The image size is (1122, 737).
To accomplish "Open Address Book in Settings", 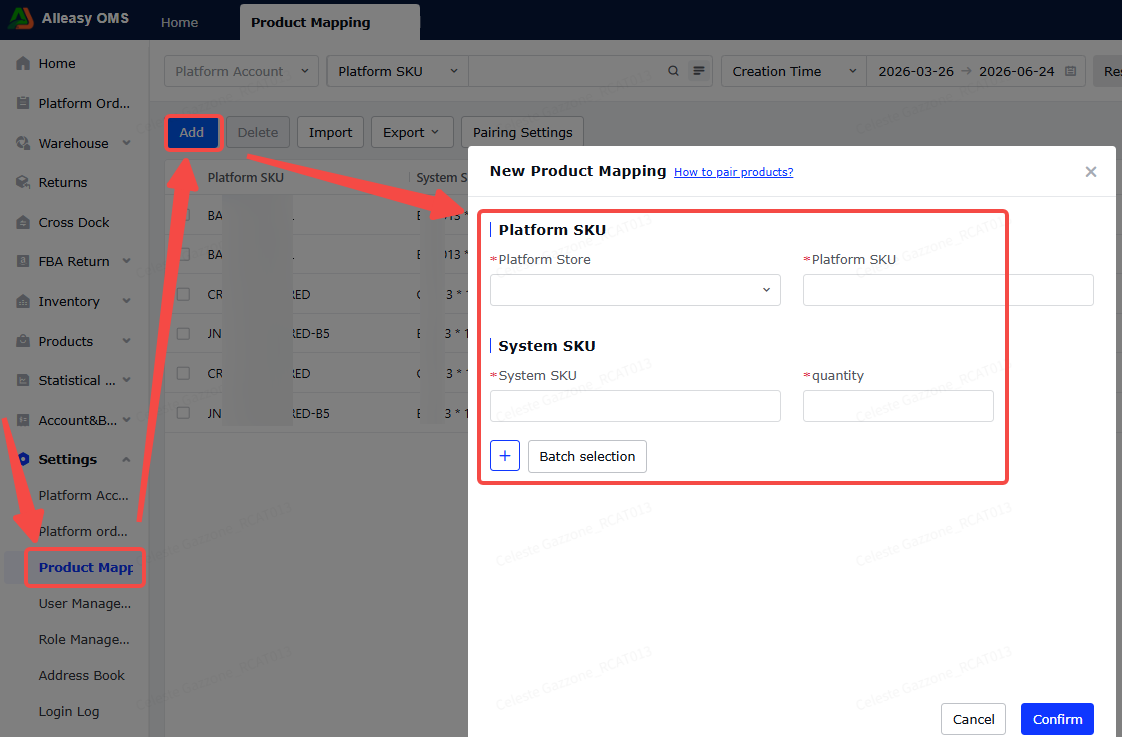I will pos(82,675).
